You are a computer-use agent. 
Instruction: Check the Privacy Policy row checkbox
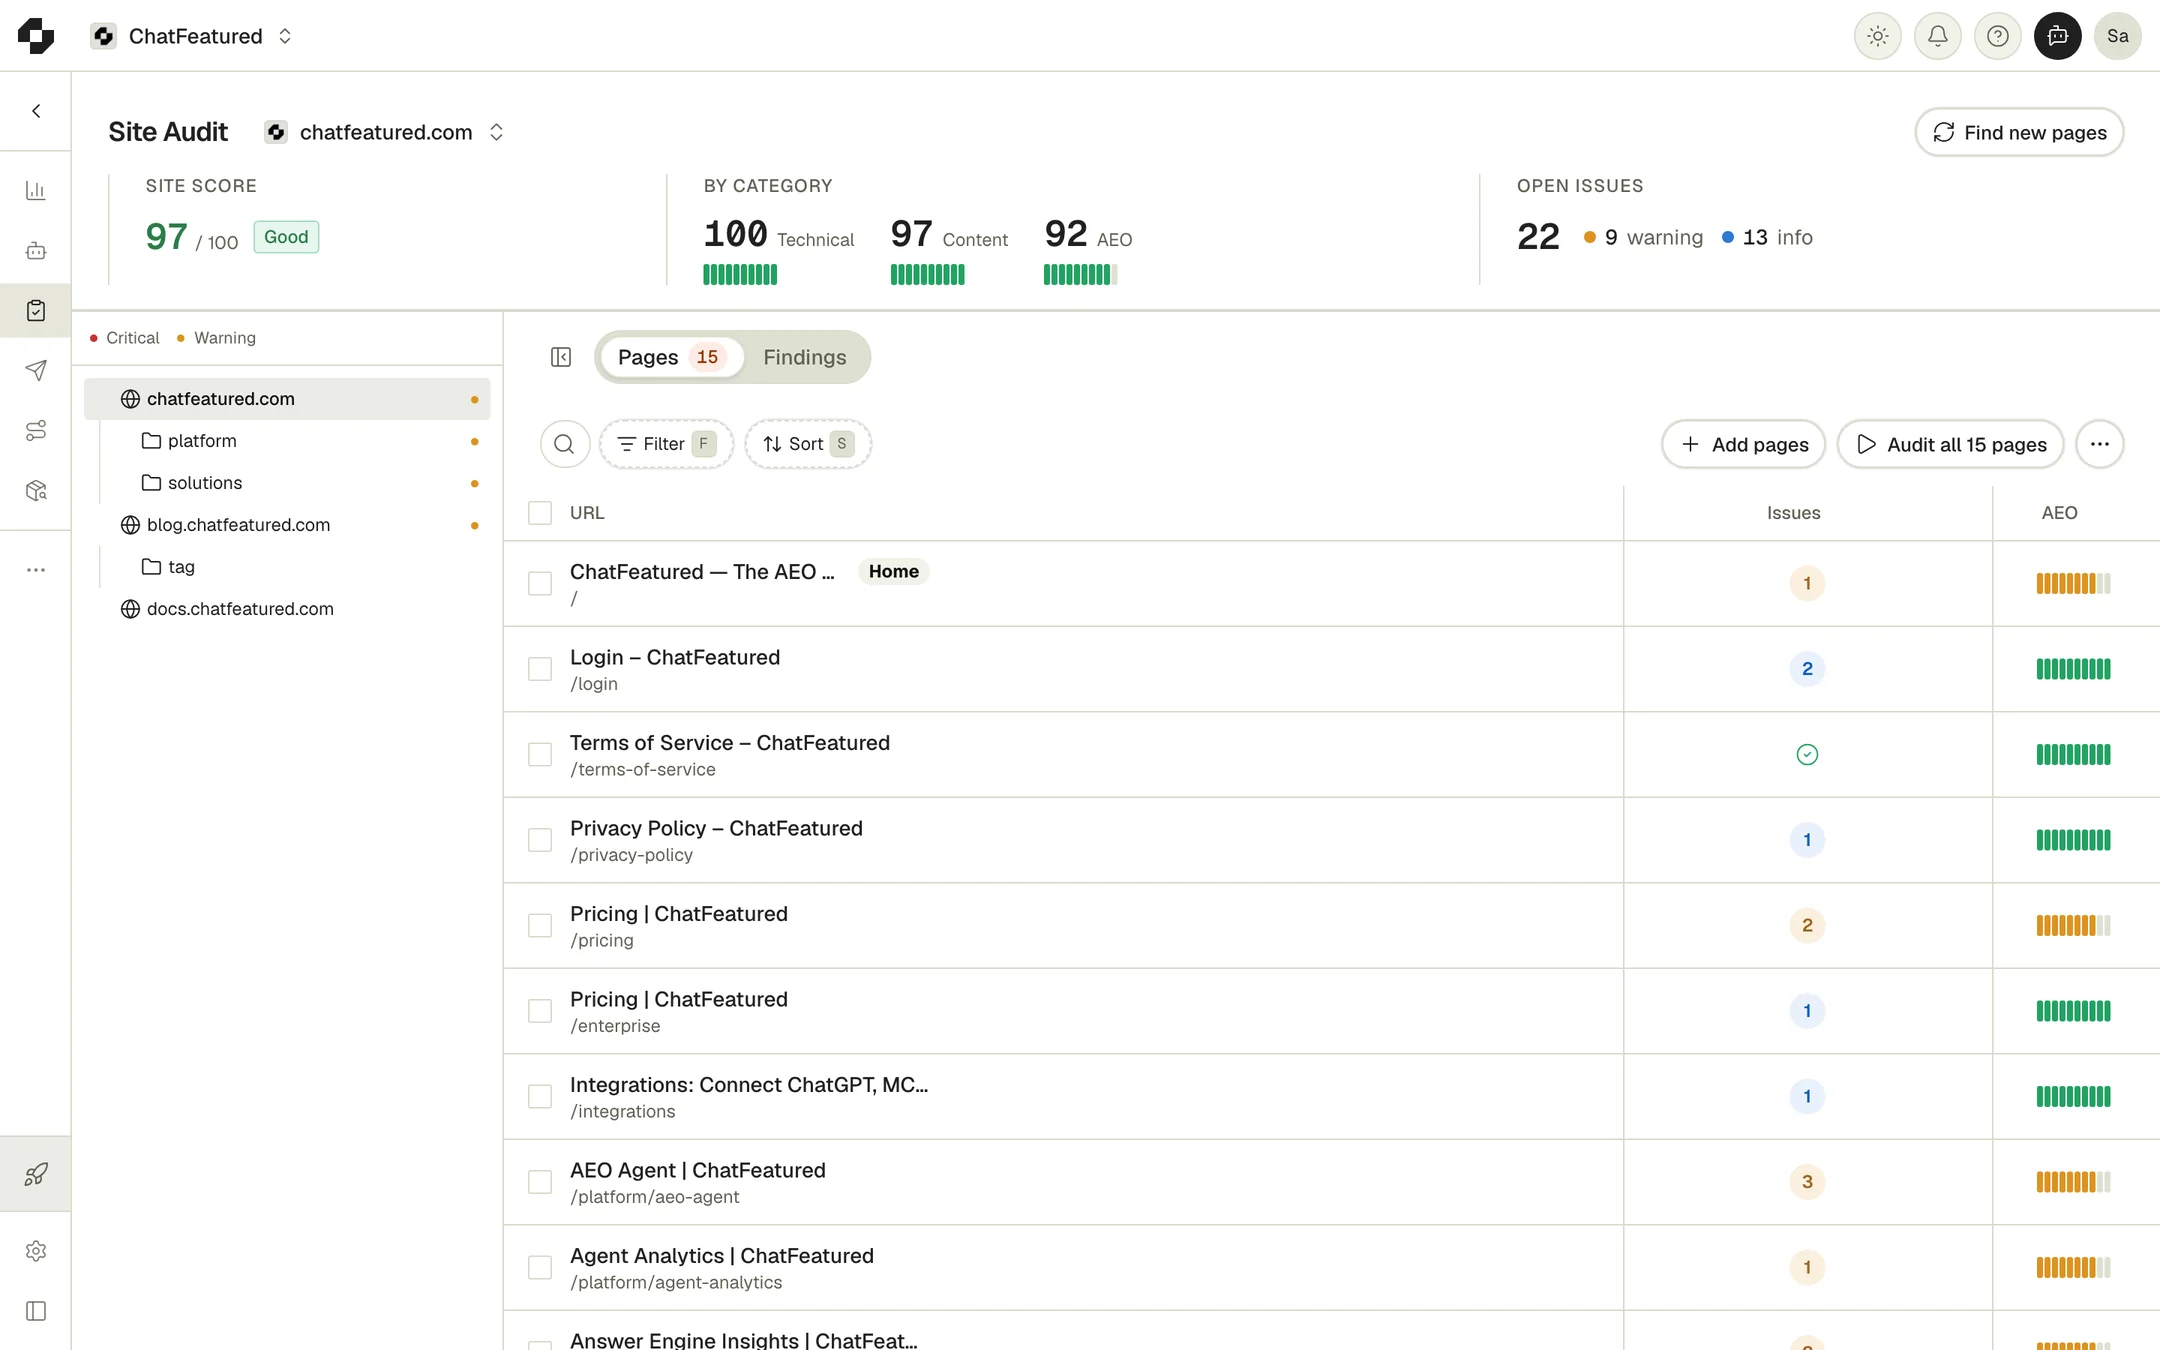[x=540, y=840]
